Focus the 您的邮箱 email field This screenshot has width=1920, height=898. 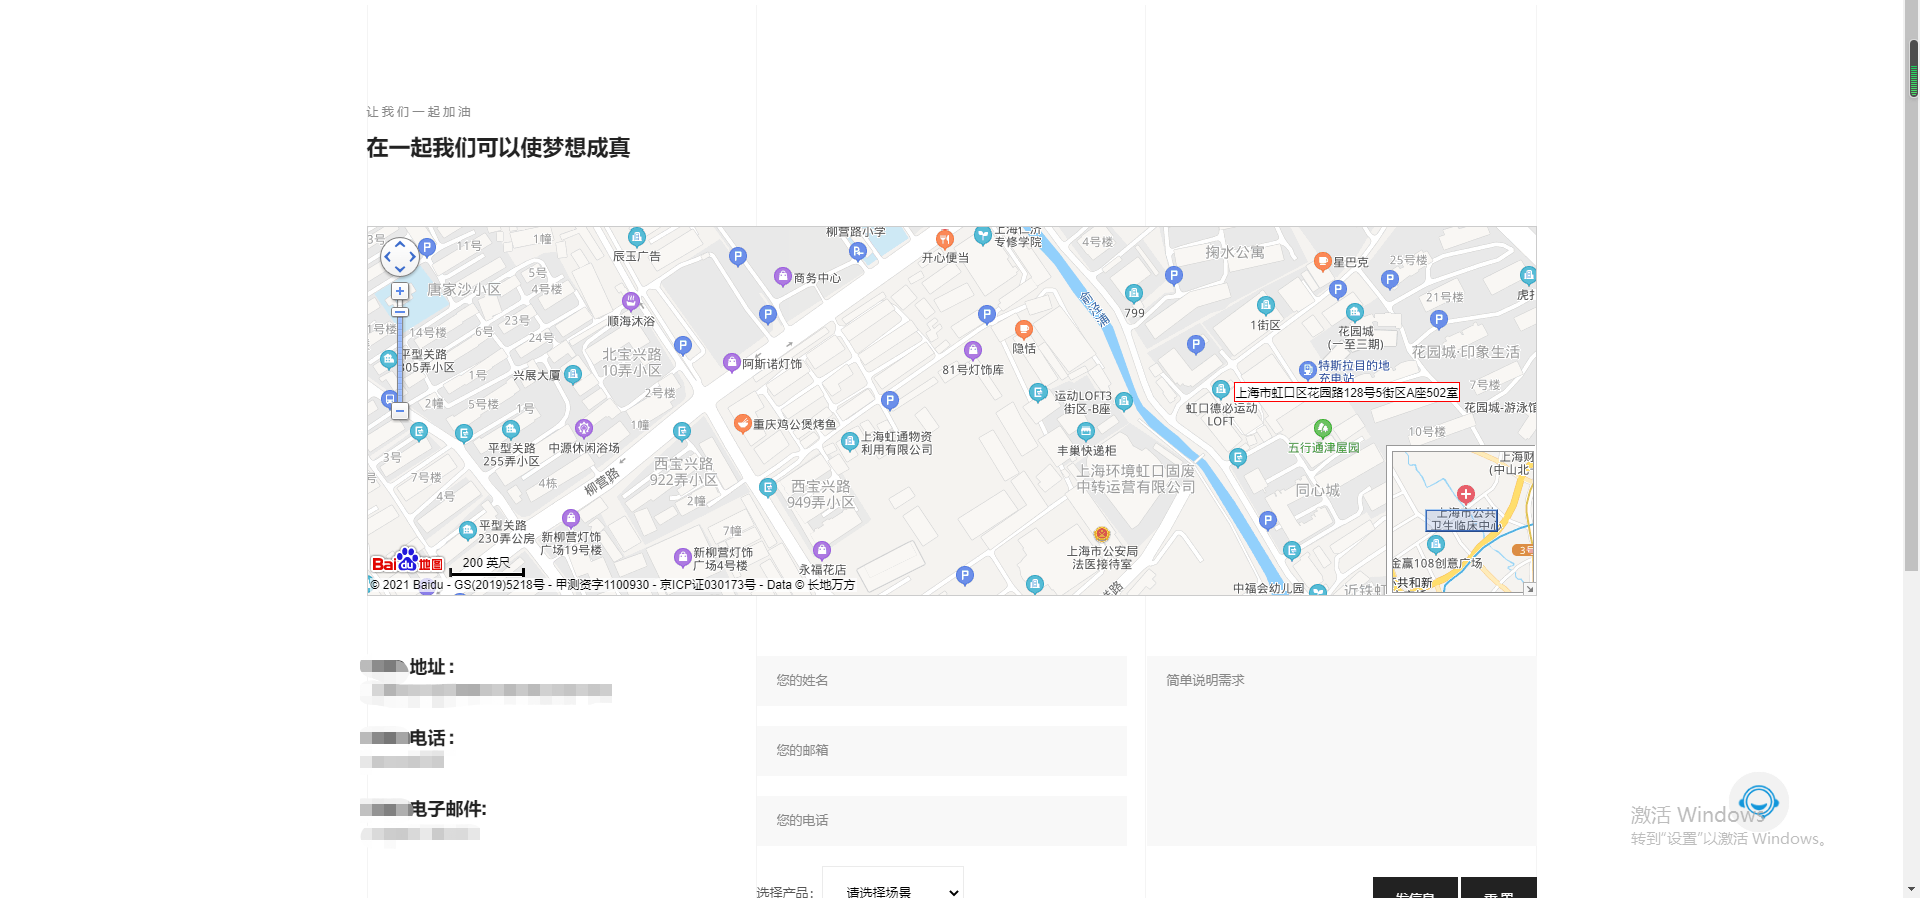point(942,751)
